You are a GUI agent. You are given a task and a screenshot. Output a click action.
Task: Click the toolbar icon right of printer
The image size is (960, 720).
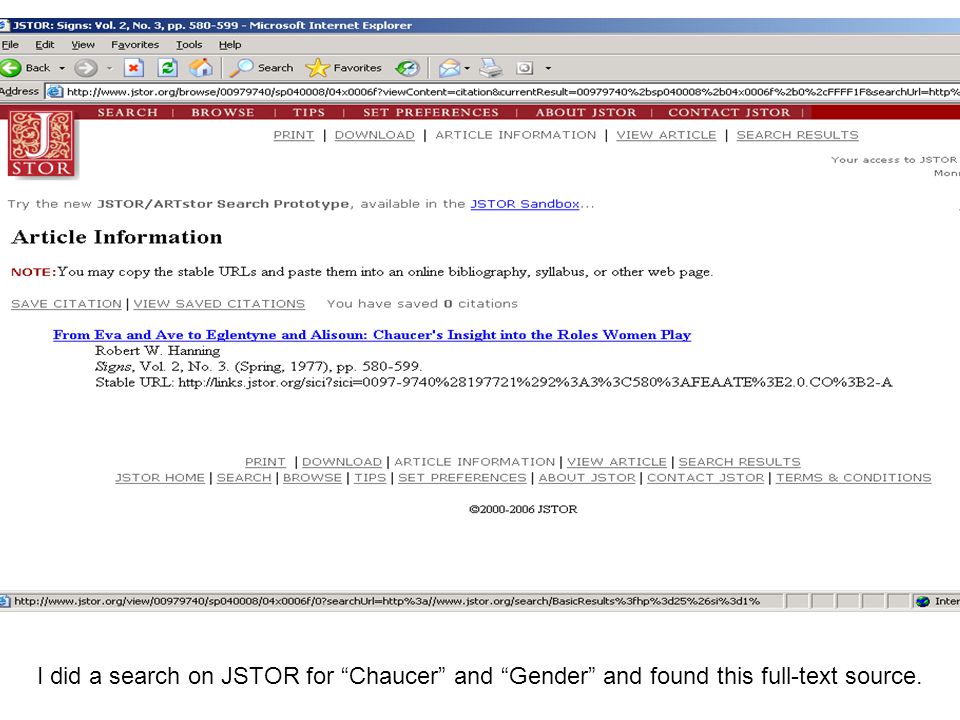point(525,68)
